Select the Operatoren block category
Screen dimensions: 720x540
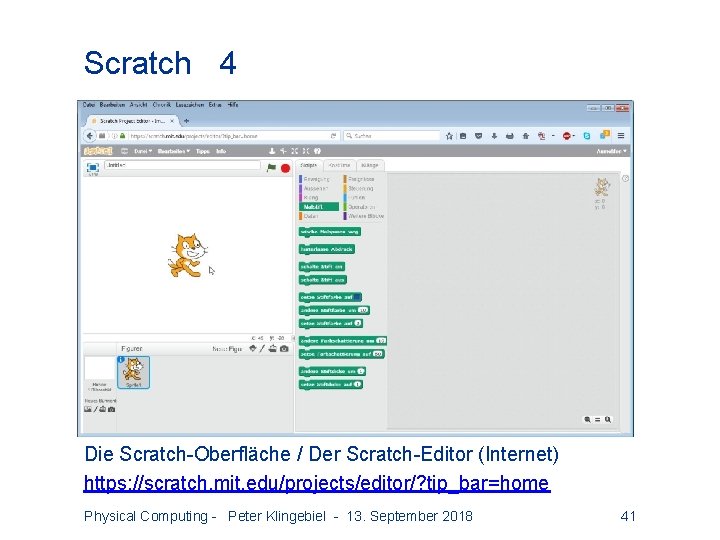point(361,207)
